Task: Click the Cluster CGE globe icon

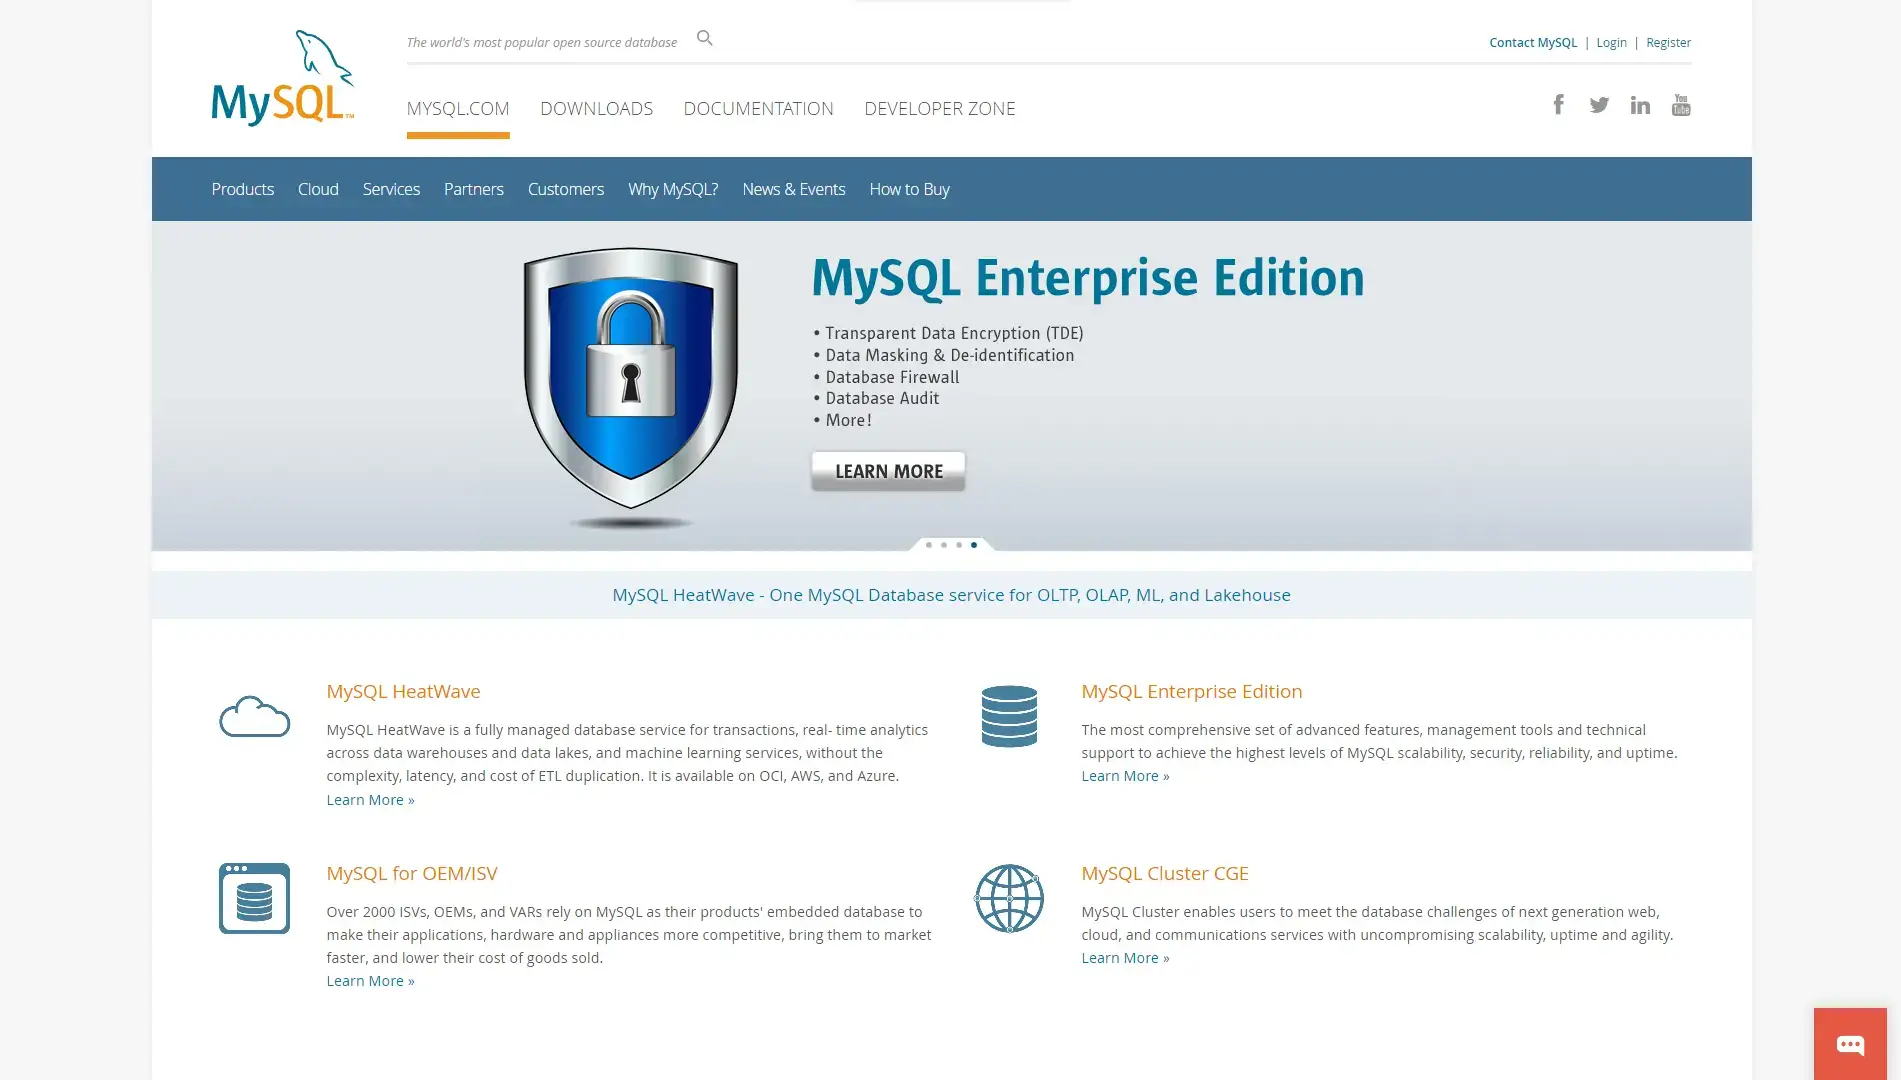Action: [1009, 898]
